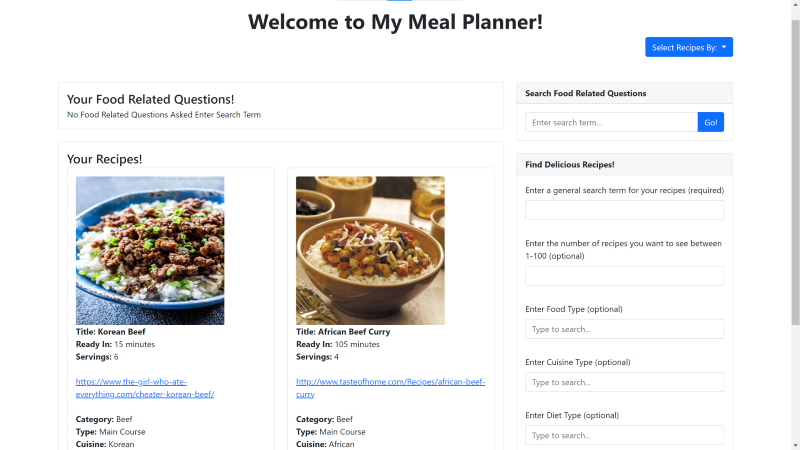
Task: Click the Find Delicious Recipes! panel header
Action: [624, 164]
